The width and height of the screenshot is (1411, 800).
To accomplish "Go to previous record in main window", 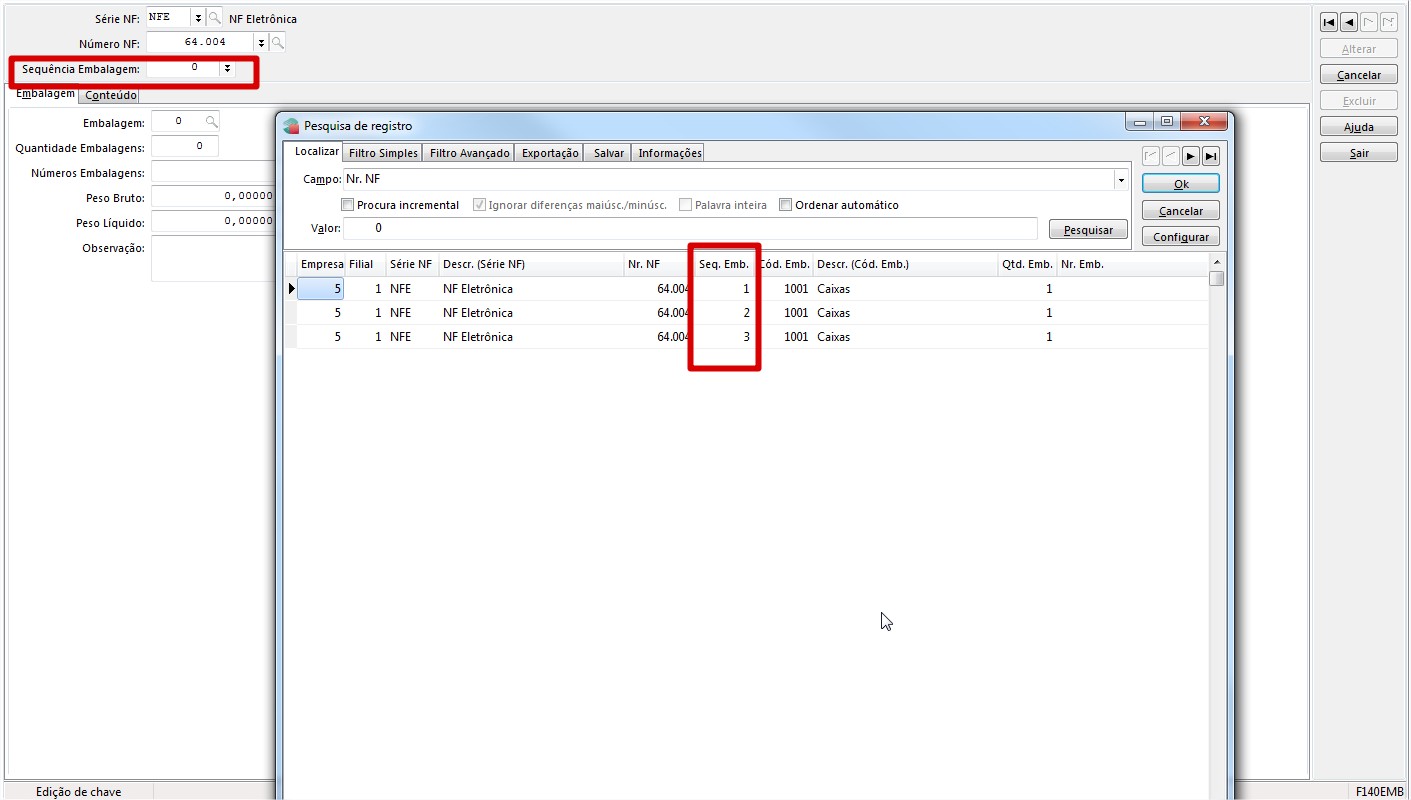I will coord(1348,22).
